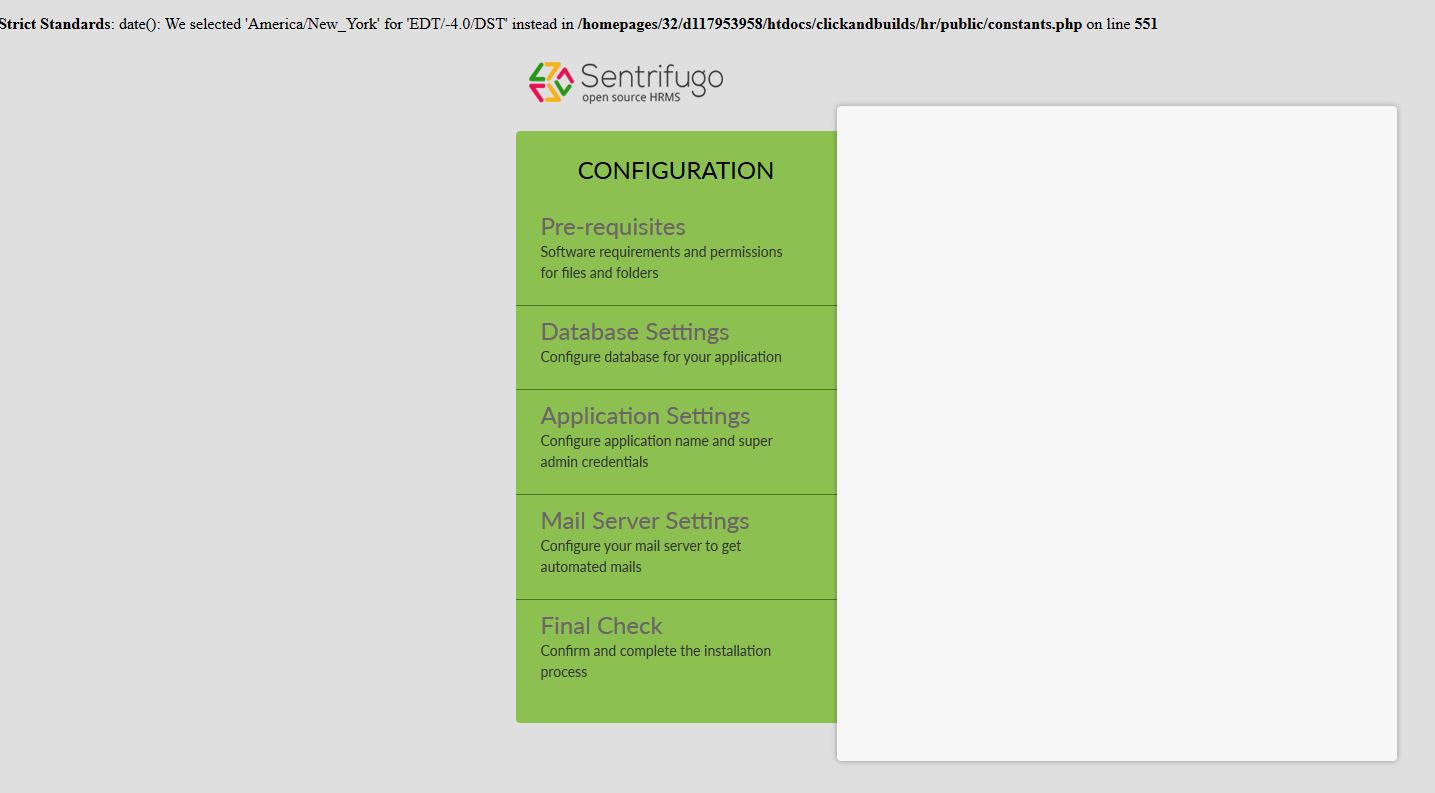Click the green hexagon logo mark
This screenshot has width=1435, height=793.
[x=549, y=82]
